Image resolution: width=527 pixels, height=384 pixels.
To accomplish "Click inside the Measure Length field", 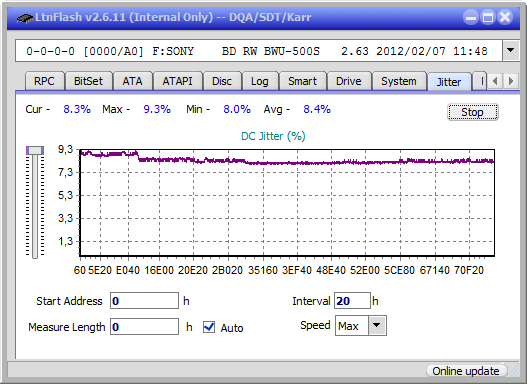I will pos(144,327).
